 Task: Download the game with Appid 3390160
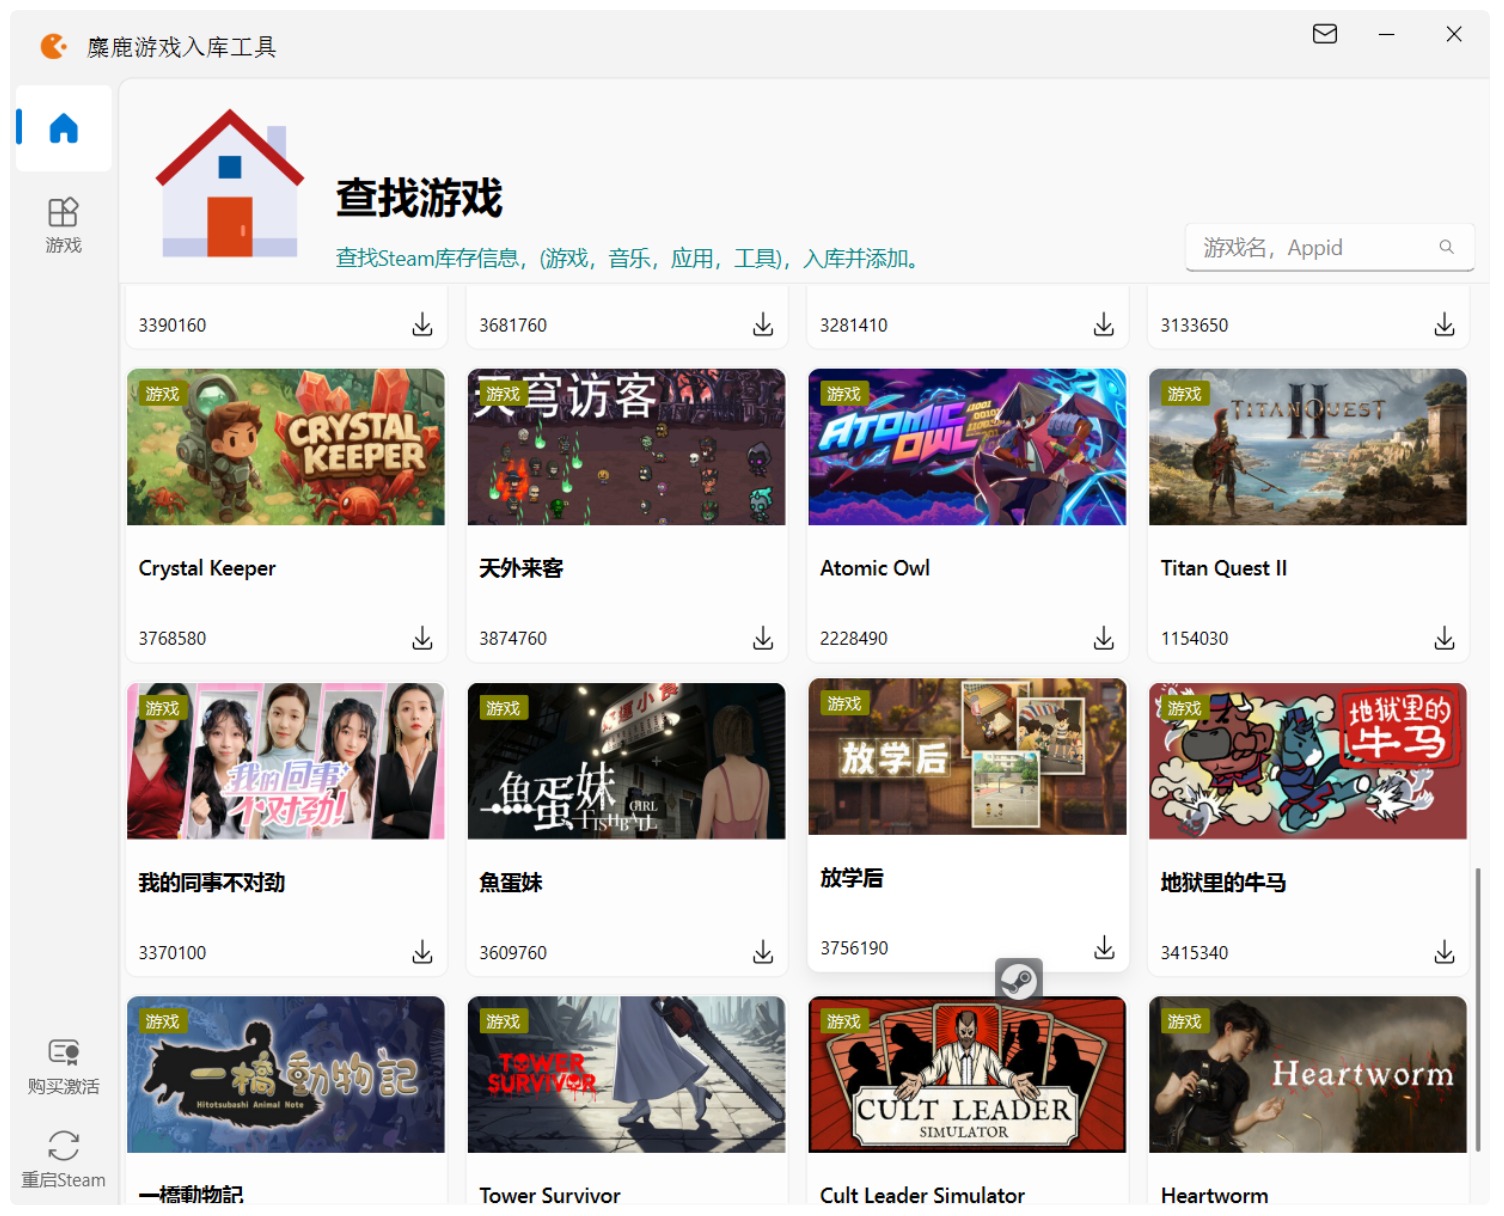[x=423, y=324]
